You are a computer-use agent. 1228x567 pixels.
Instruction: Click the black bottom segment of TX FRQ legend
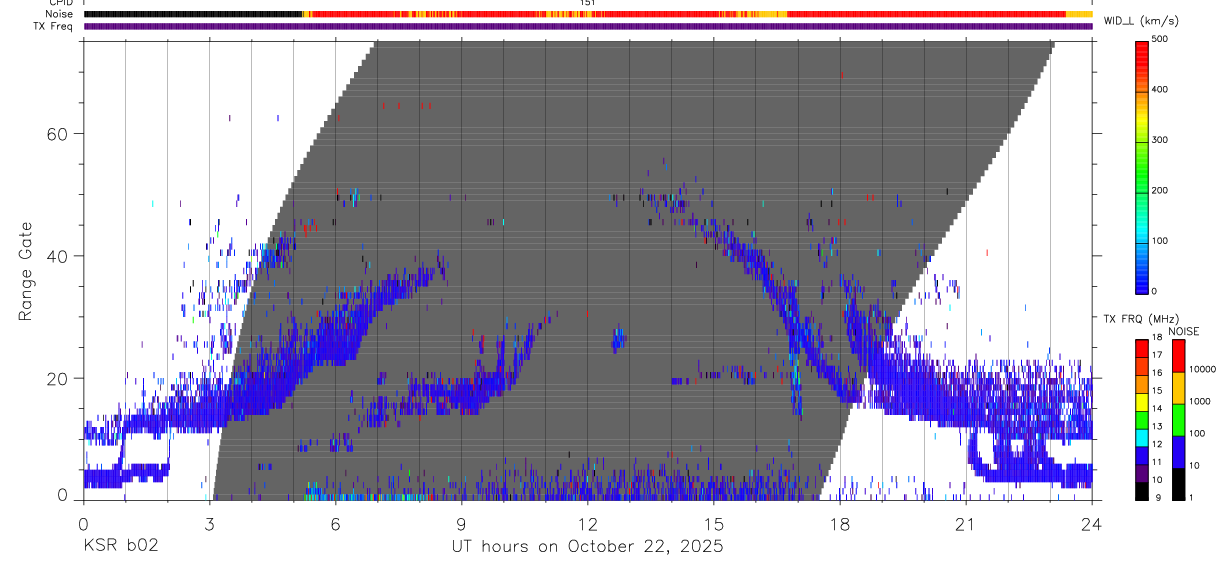click(x=1143, y=489)
